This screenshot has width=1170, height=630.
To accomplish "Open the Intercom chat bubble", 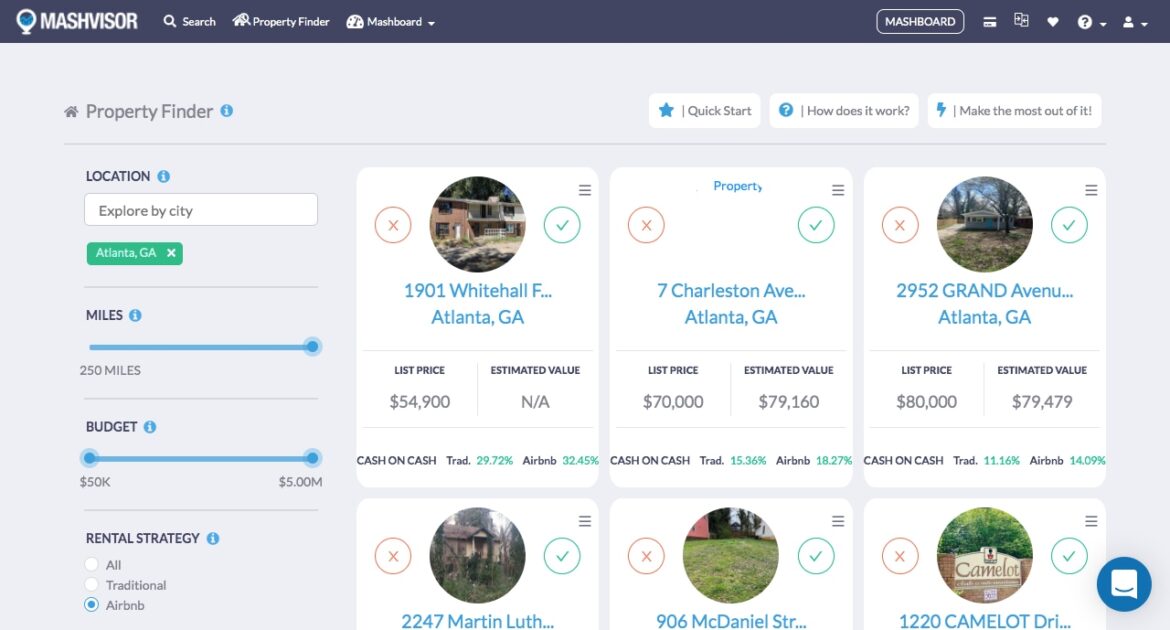I will (1124, 584).
